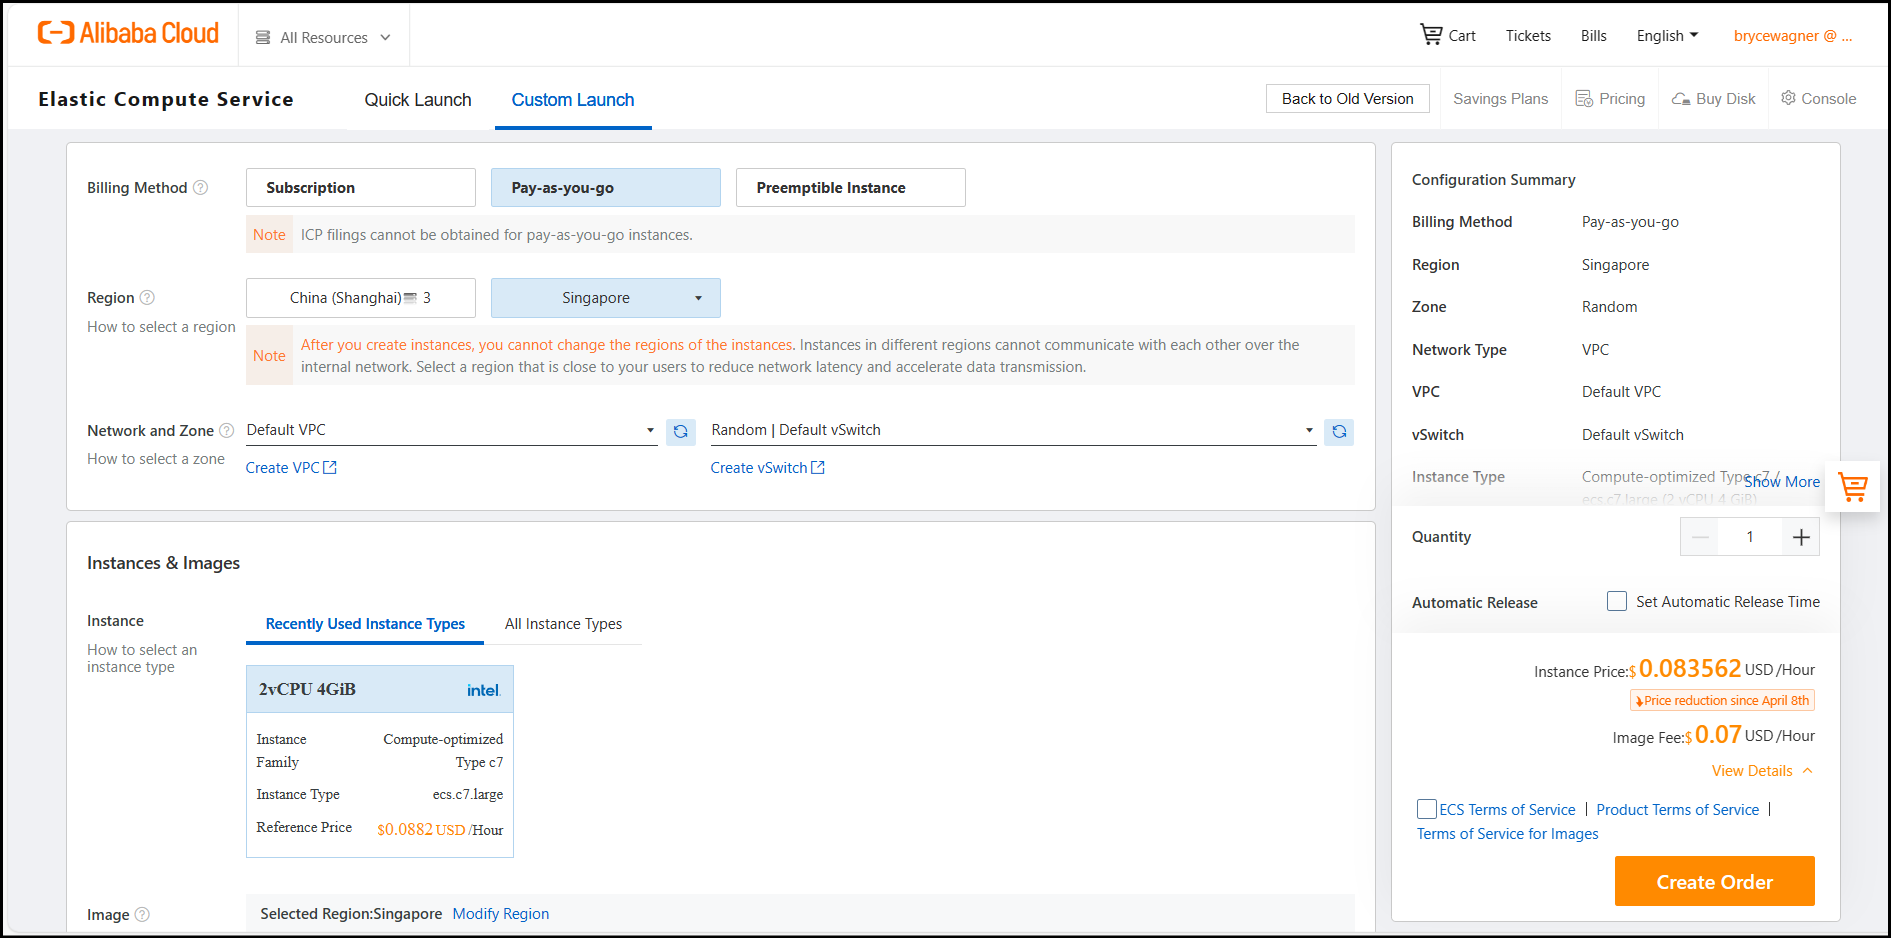Click the floating orange cart icon

[1852, 487]
